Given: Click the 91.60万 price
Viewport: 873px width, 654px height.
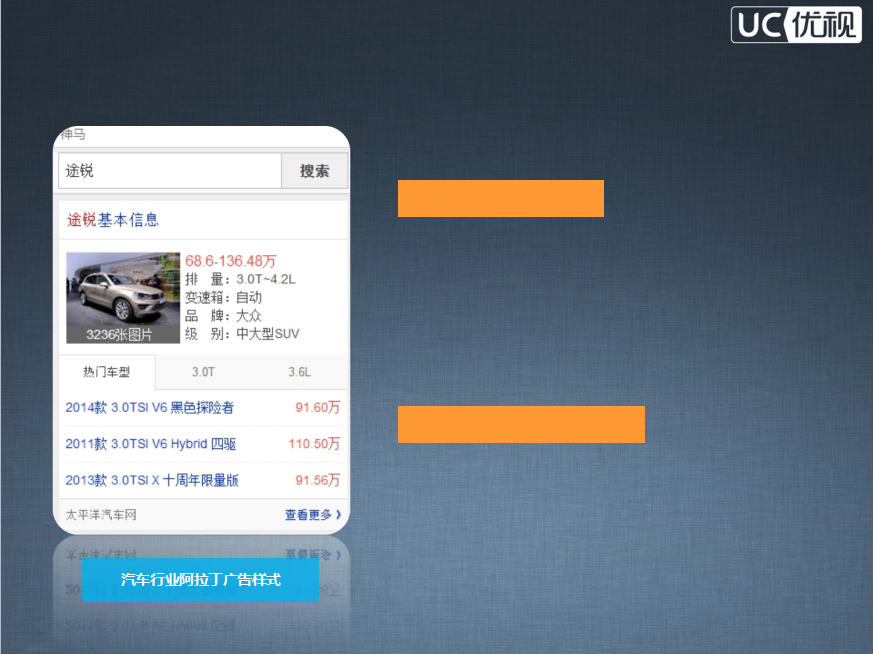Looking at the screenshot, I should 317,407.
